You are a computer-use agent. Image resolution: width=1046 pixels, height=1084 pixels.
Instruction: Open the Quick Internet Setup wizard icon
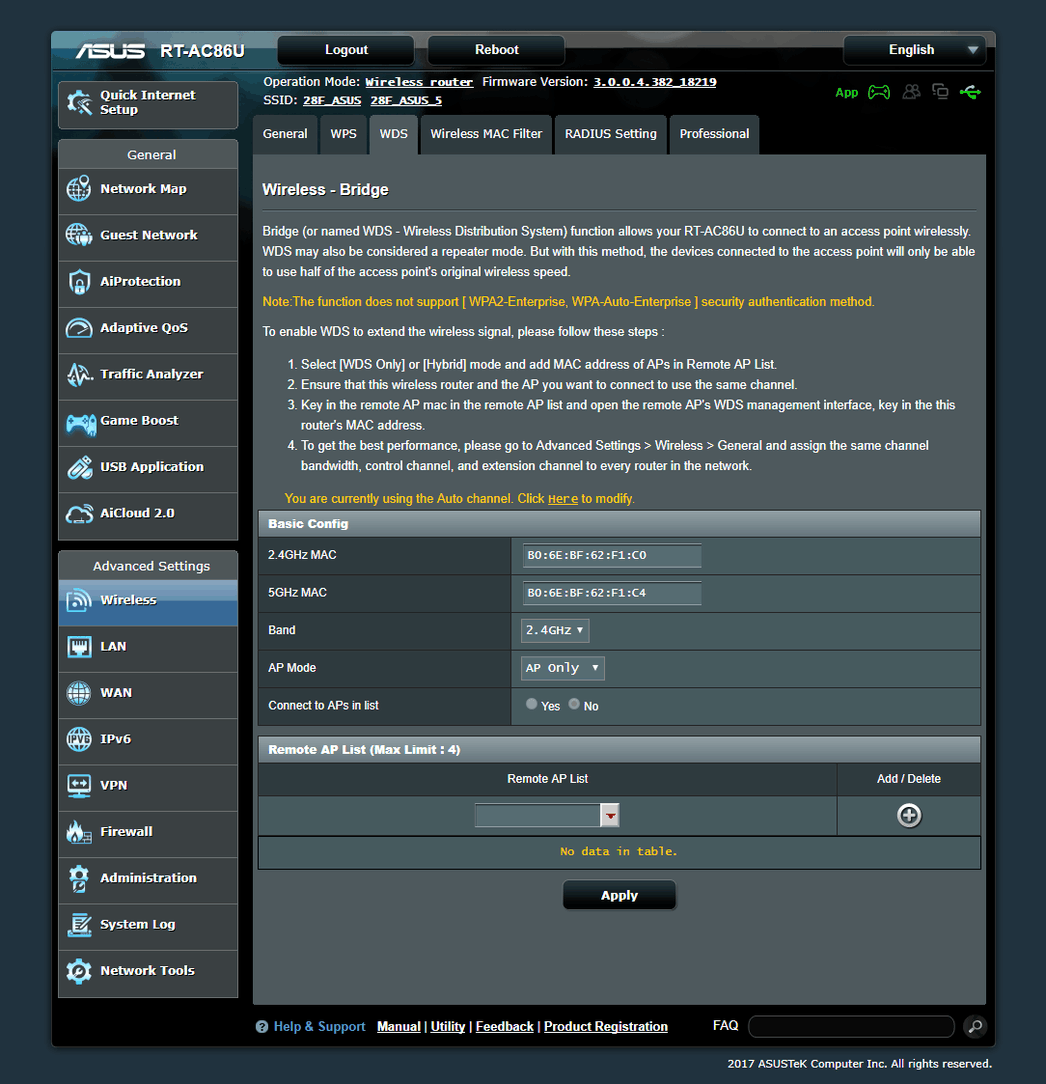[x=80, y=102]
